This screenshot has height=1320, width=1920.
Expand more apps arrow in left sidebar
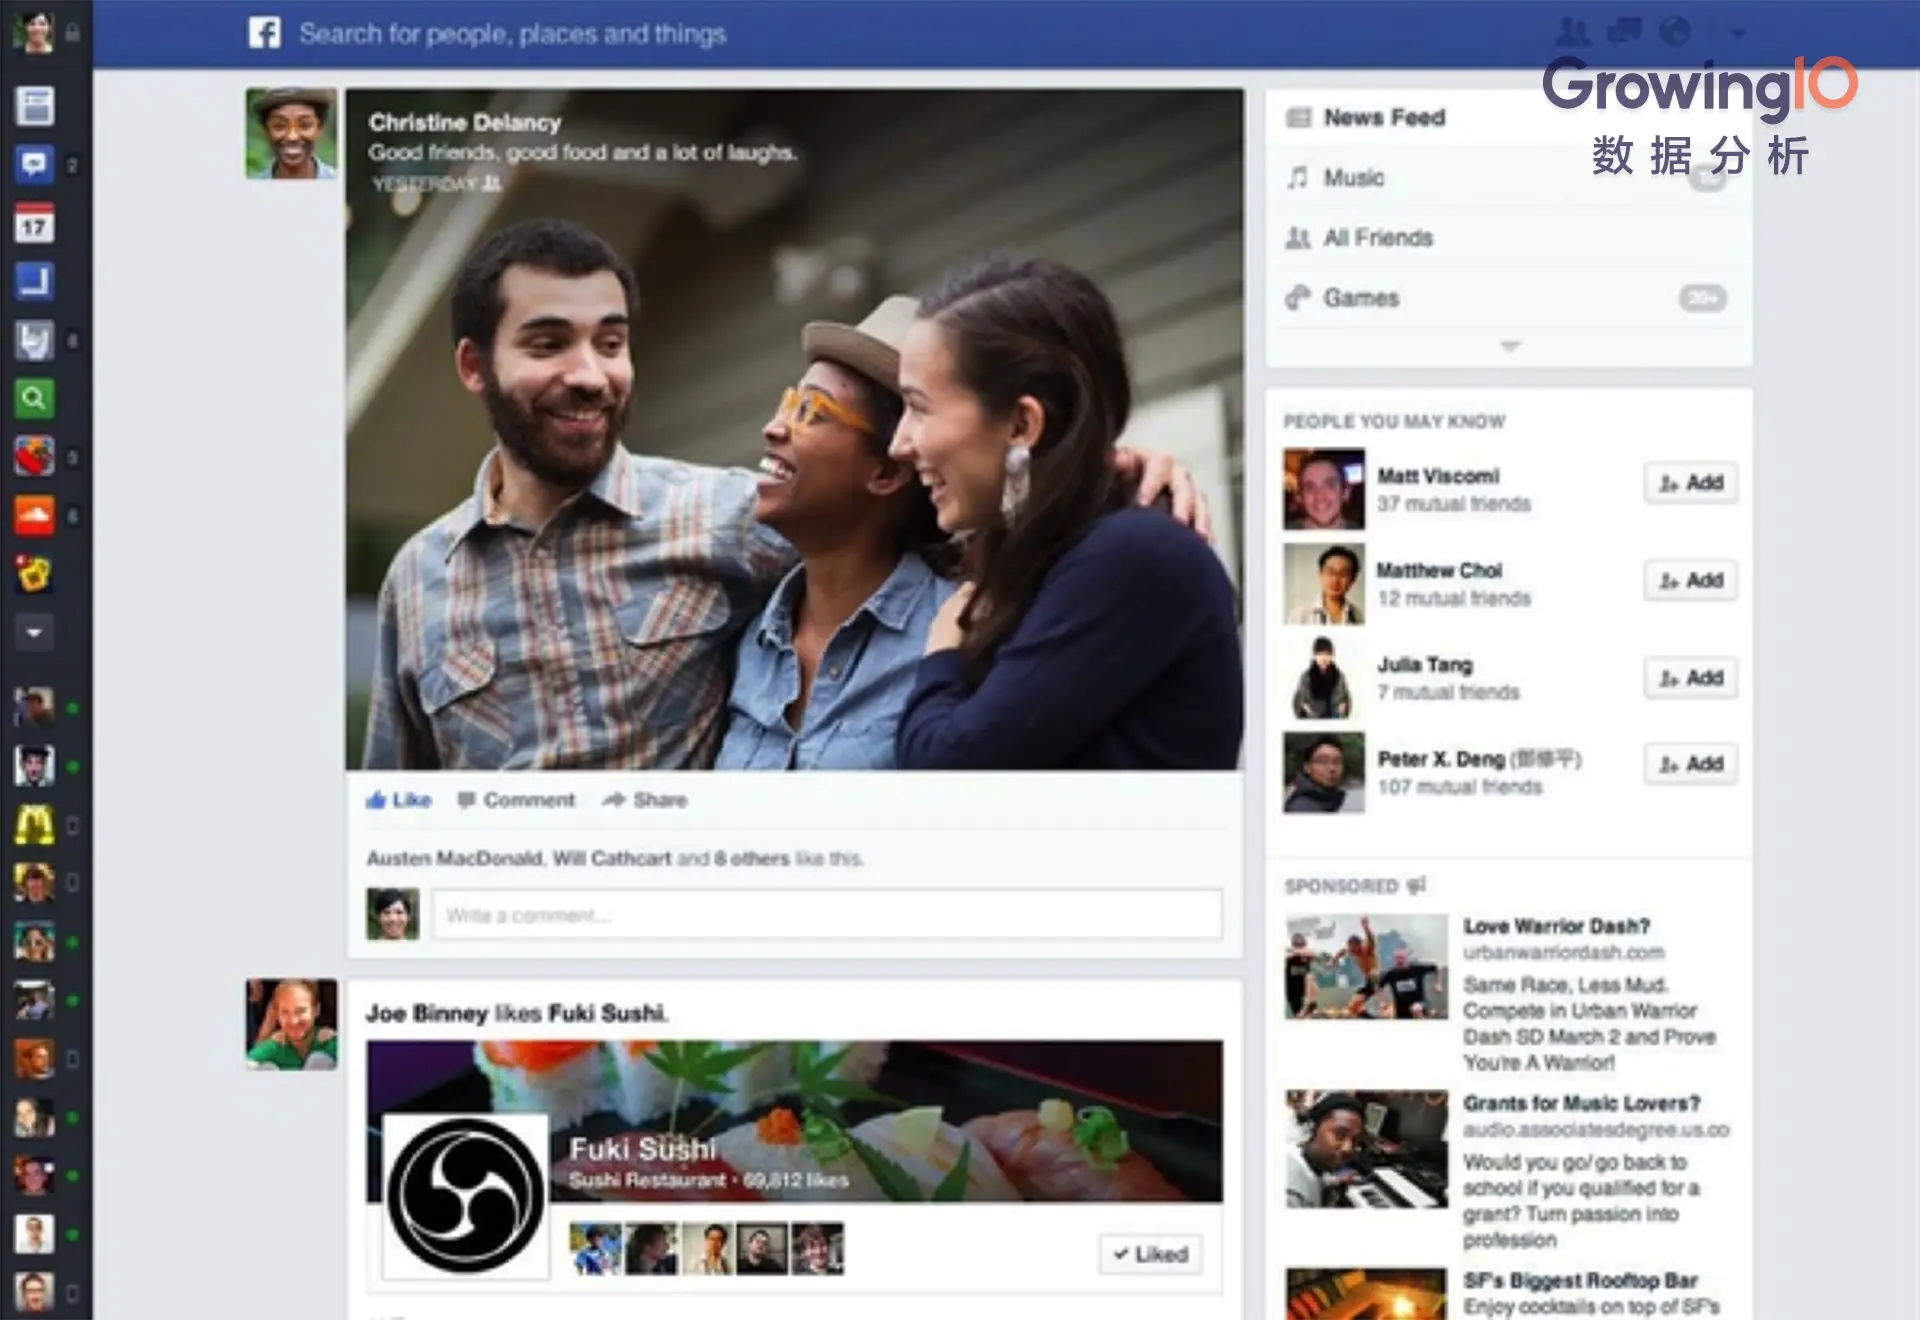point(34,632)
